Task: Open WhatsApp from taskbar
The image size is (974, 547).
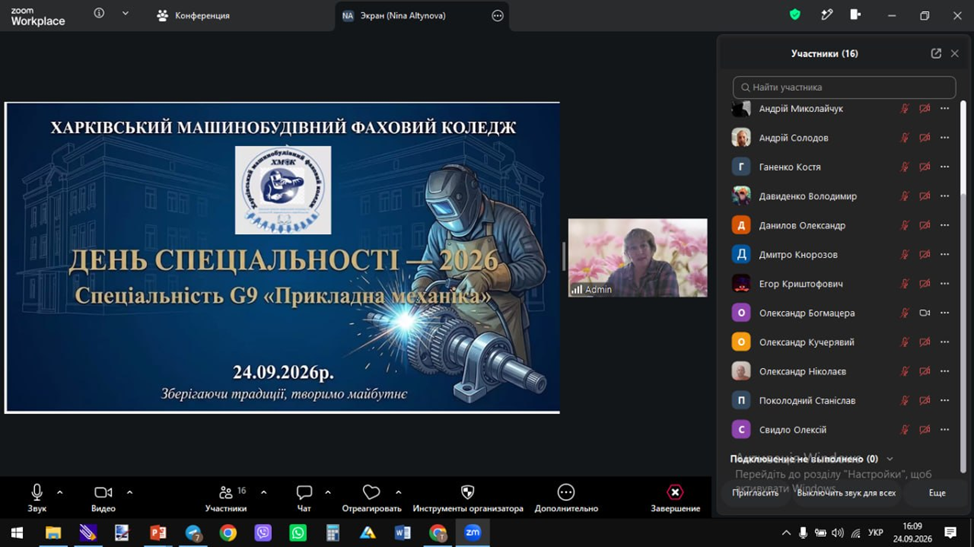Action: (298, 533)
